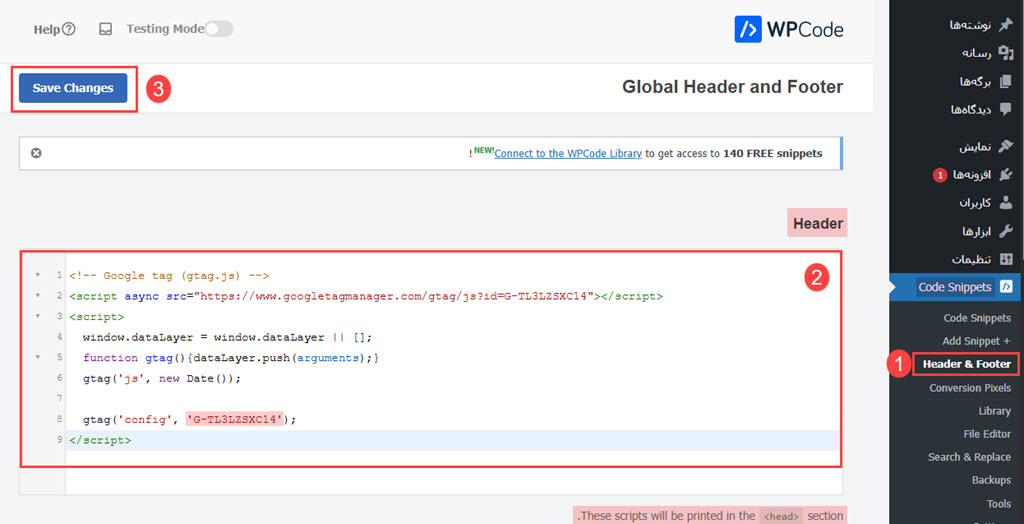This screenshot has height=524, width=1024.
Task: Click the 'G-TL3LZSXC14' ID in config line
Action: click(236, 419)
